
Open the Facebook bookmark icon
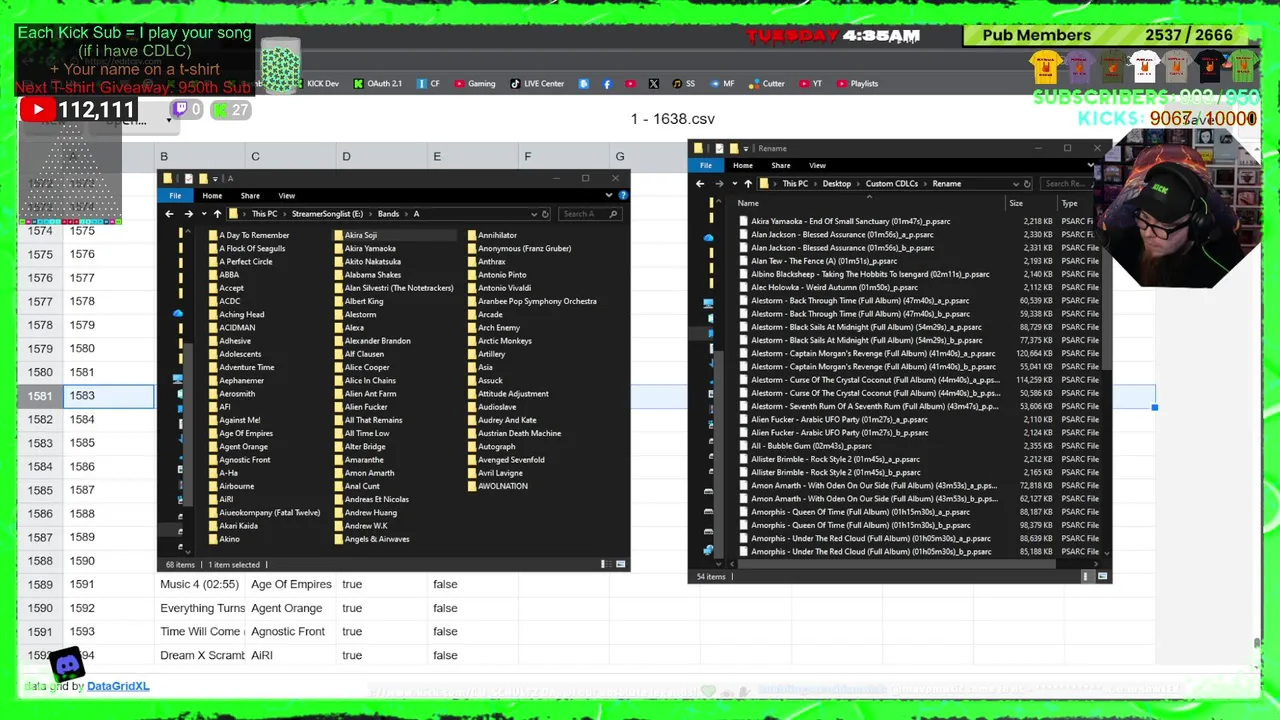(x=607, y=84)
